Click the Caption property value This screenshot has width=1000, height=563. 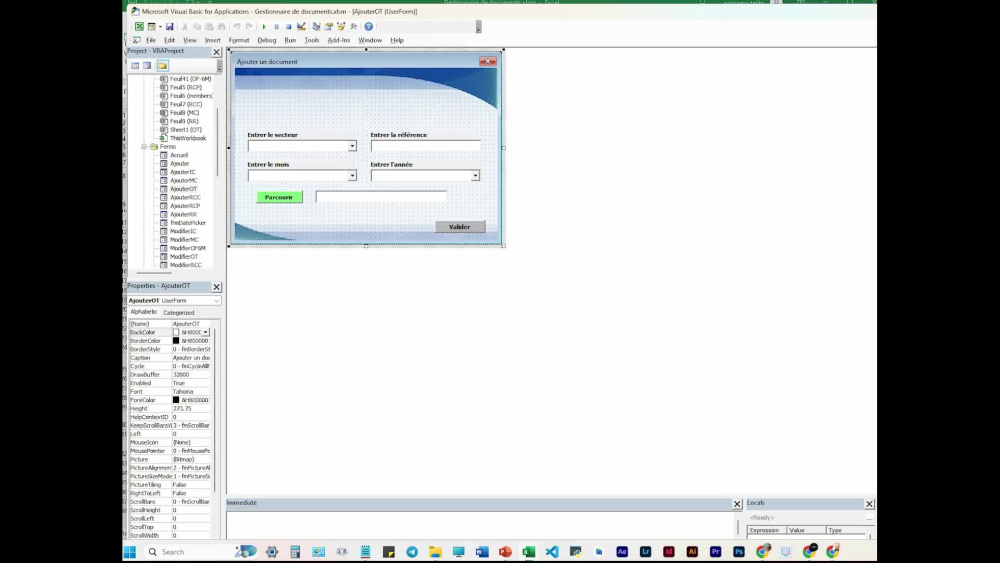coord(191,358)
